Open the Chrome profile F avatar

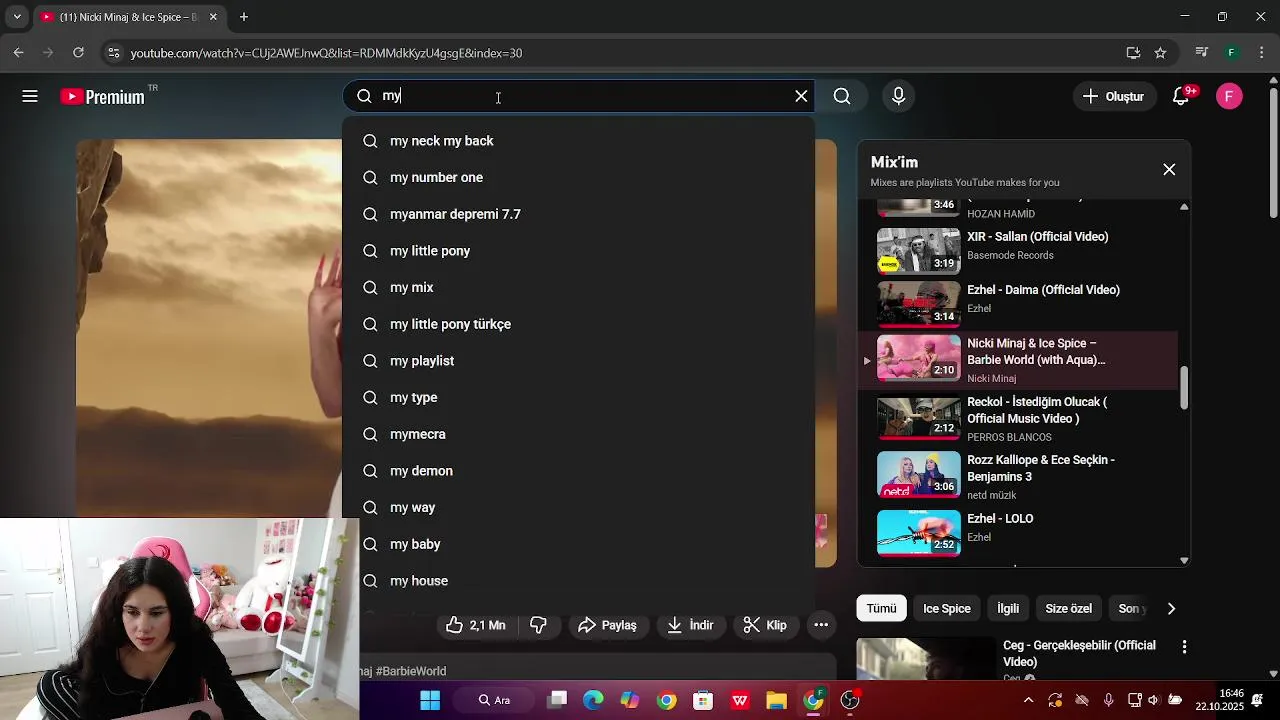point(1232,53)
